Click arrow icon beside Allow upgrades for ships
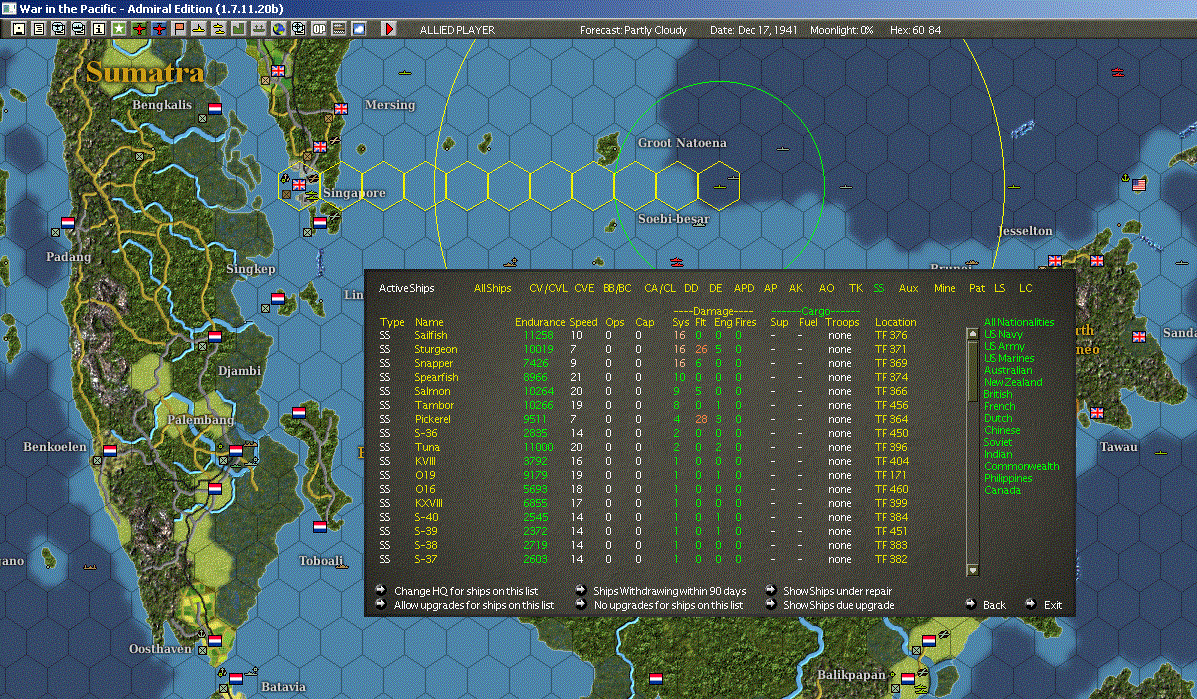The width and height of the screenshot is (1197, 699). tap(380, 604)
